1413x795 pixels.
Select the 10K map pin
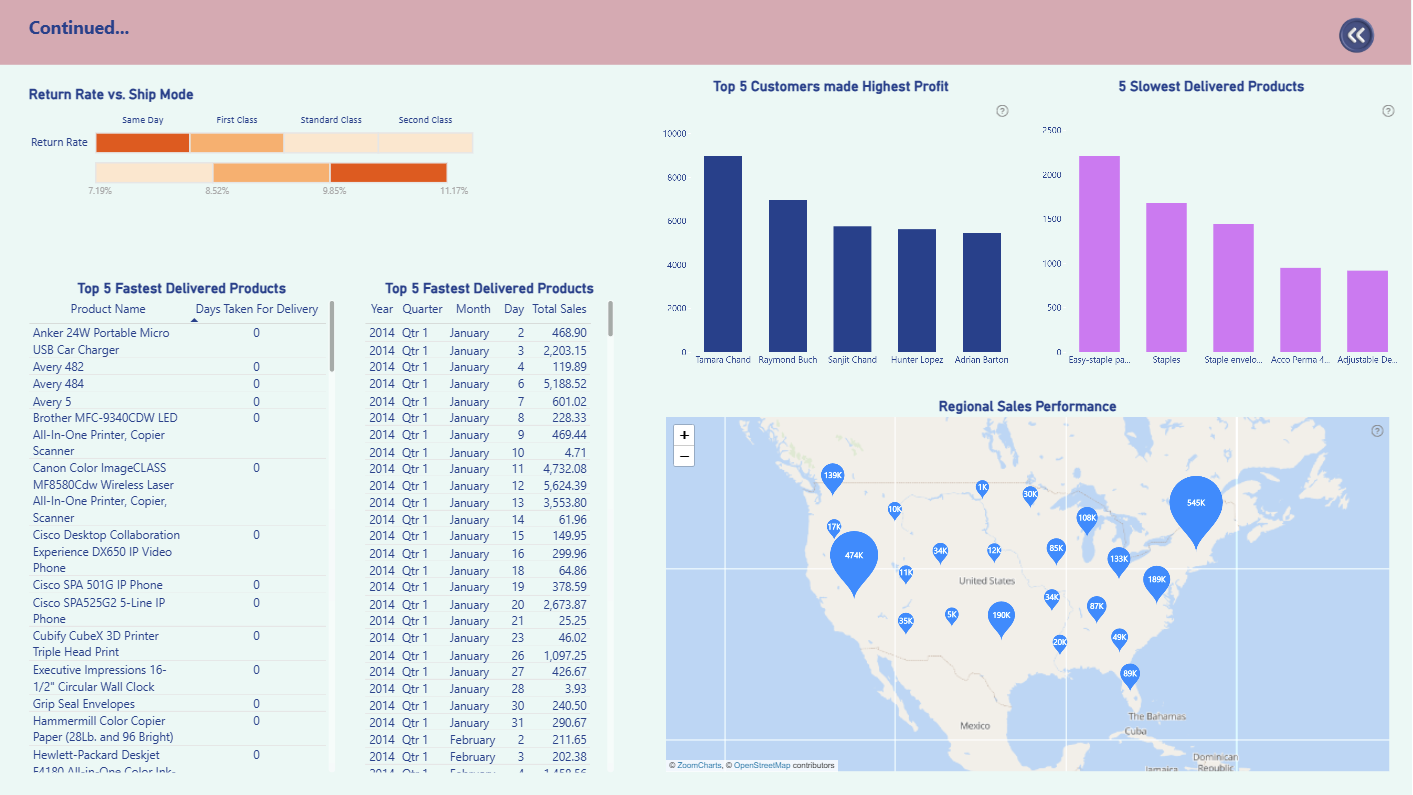click(895, 511)
